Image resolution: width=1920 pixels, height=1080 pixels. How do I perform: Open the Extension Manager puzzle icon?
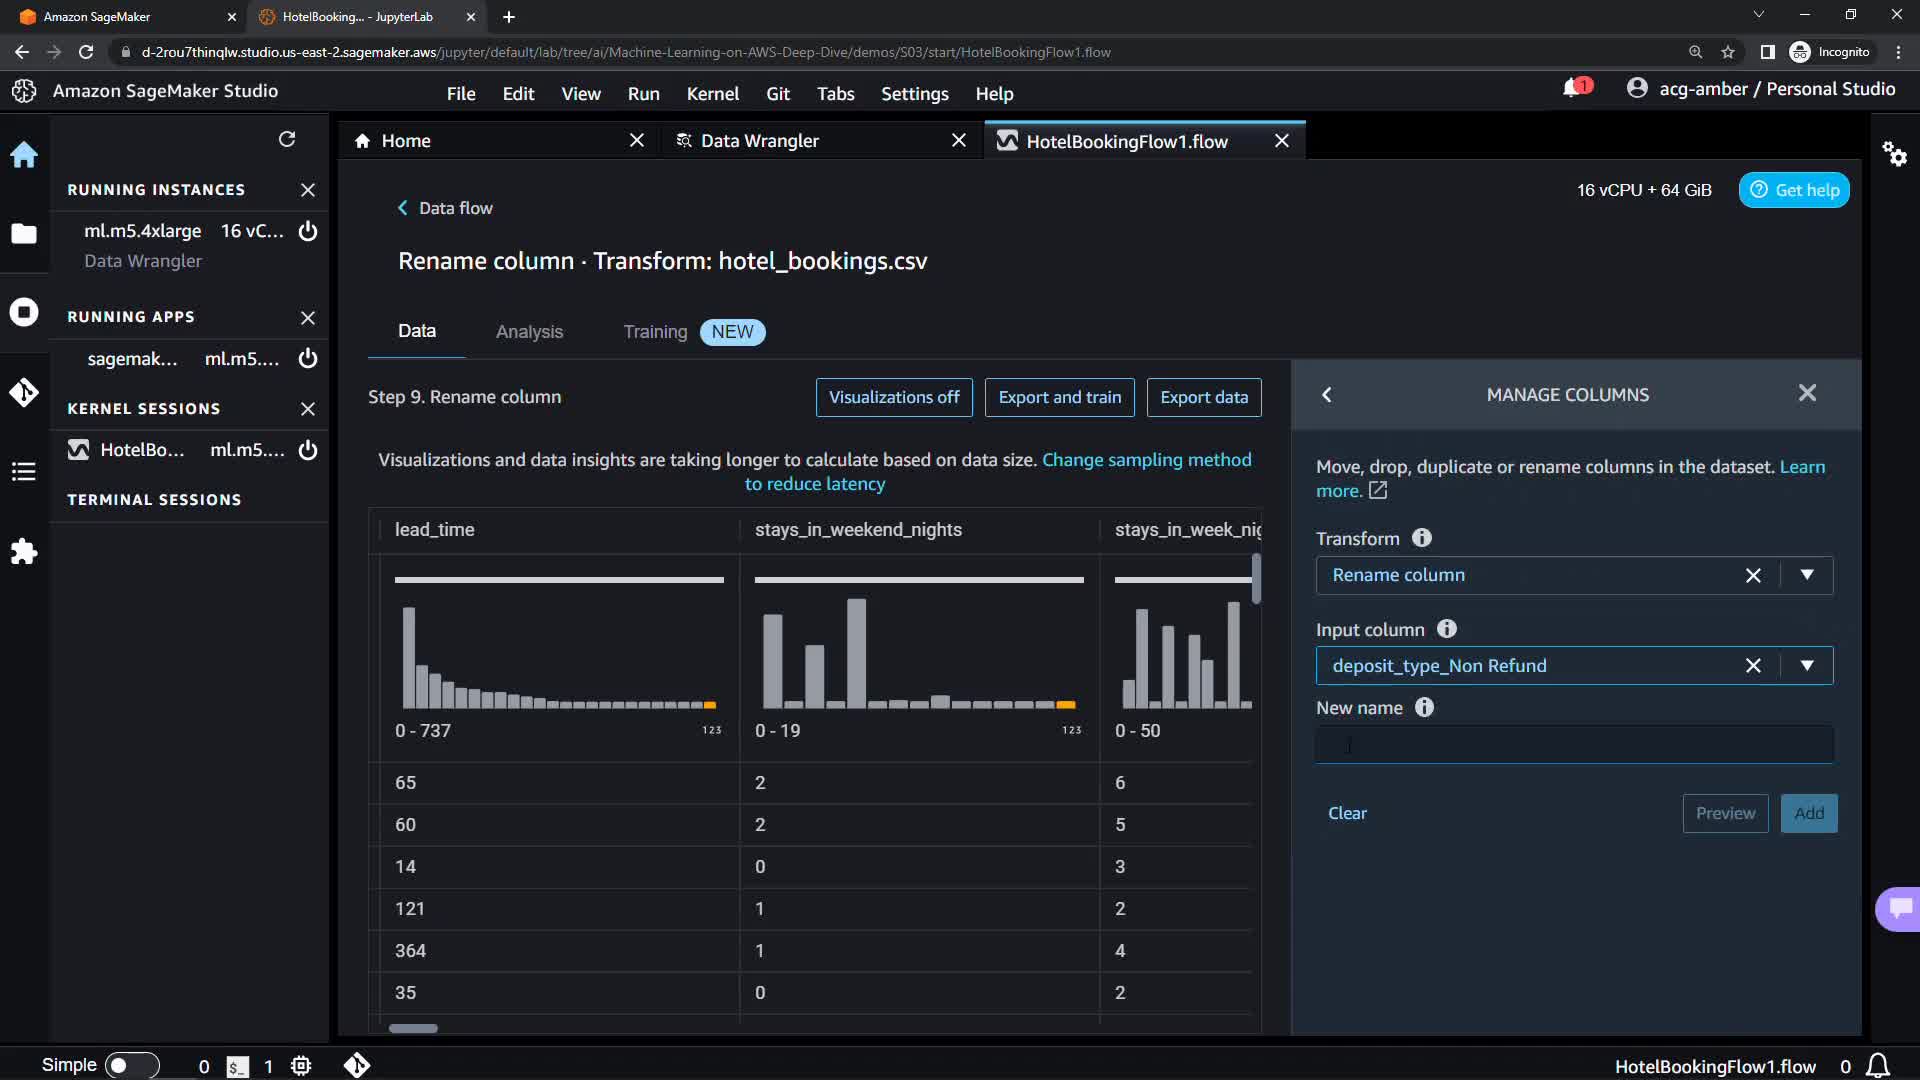click(x=24, y=551)
